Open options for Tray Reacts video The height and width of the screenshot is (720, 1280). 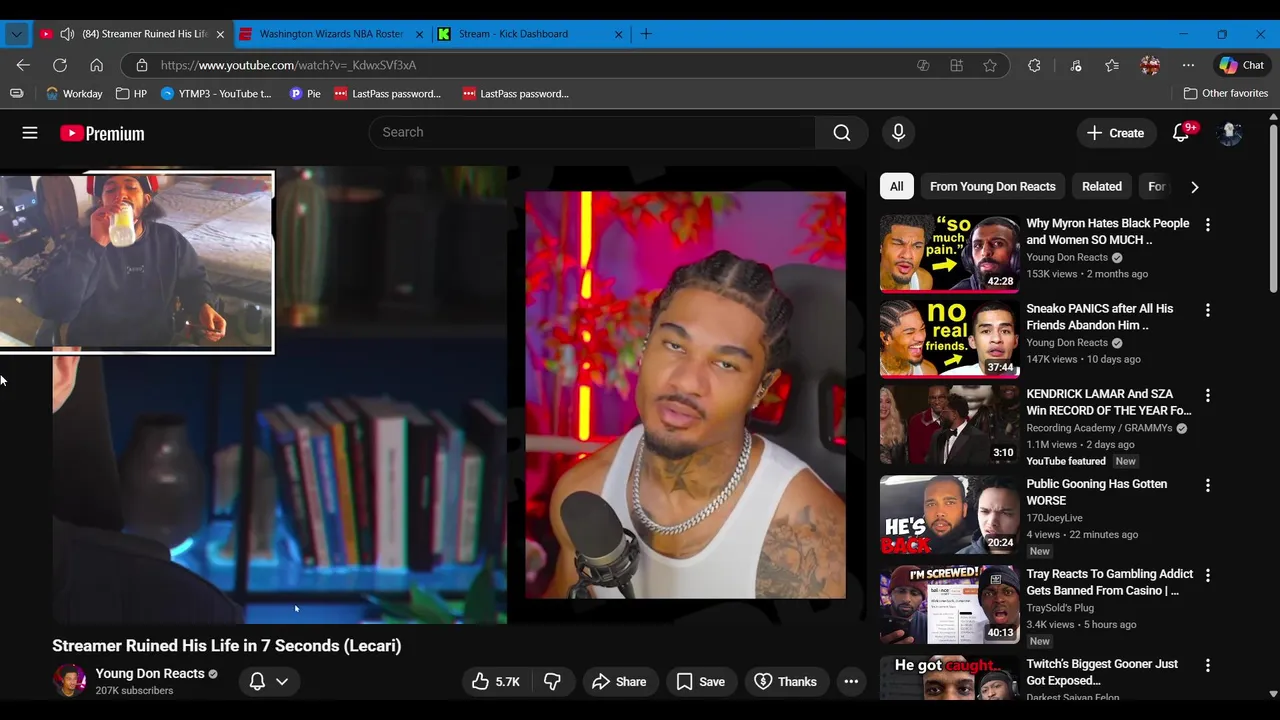pyautogui.click(x=1207, y=575)
